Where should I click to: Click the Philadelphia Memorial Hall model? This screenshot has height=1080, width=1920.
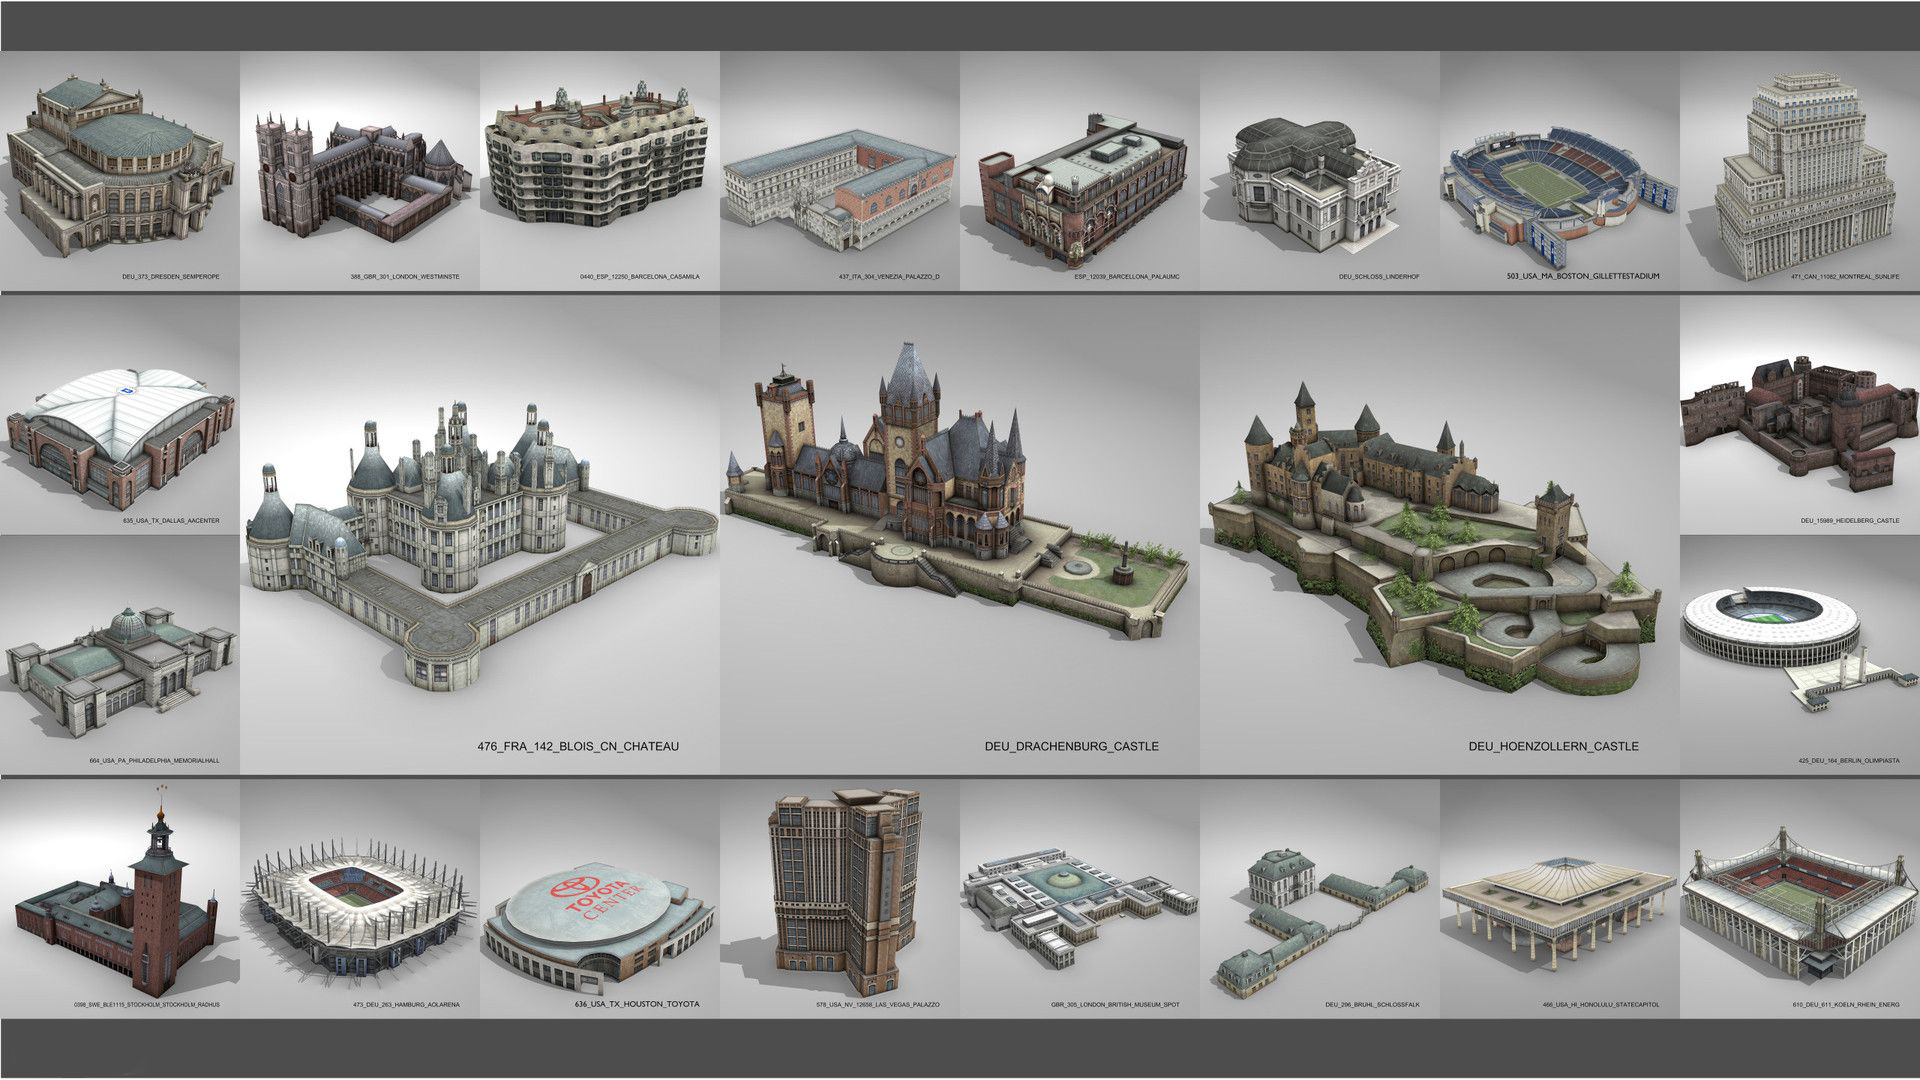(118, 665)
